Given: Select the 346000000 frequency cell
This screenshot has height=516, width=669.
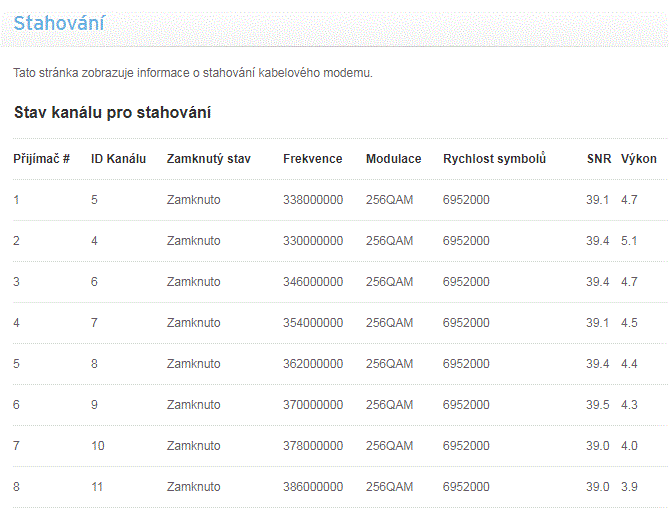Looking at the screenshot, I should [313, 282].
